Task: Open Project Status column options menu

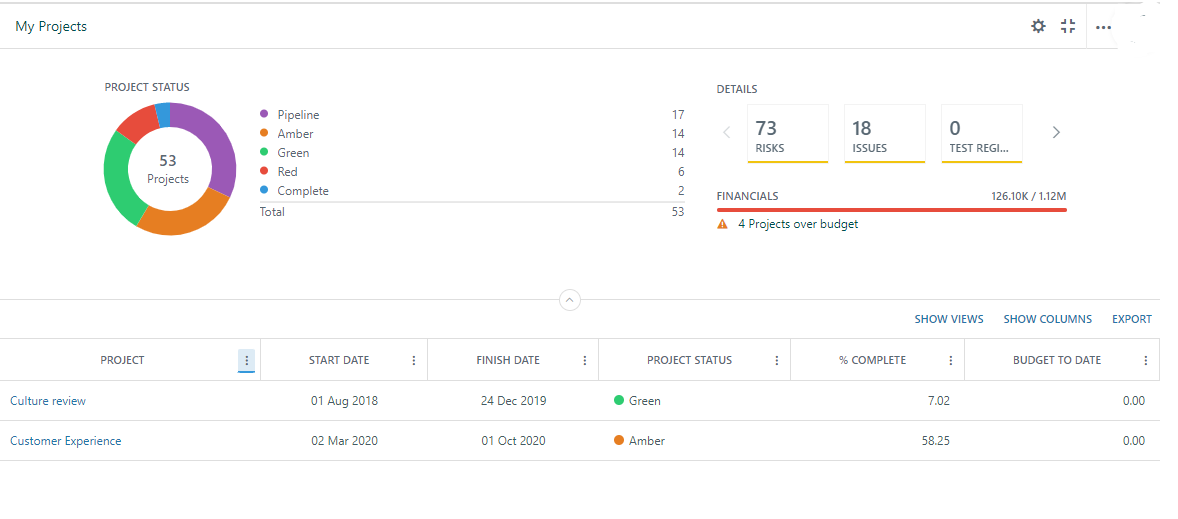Action: point(777,361)
